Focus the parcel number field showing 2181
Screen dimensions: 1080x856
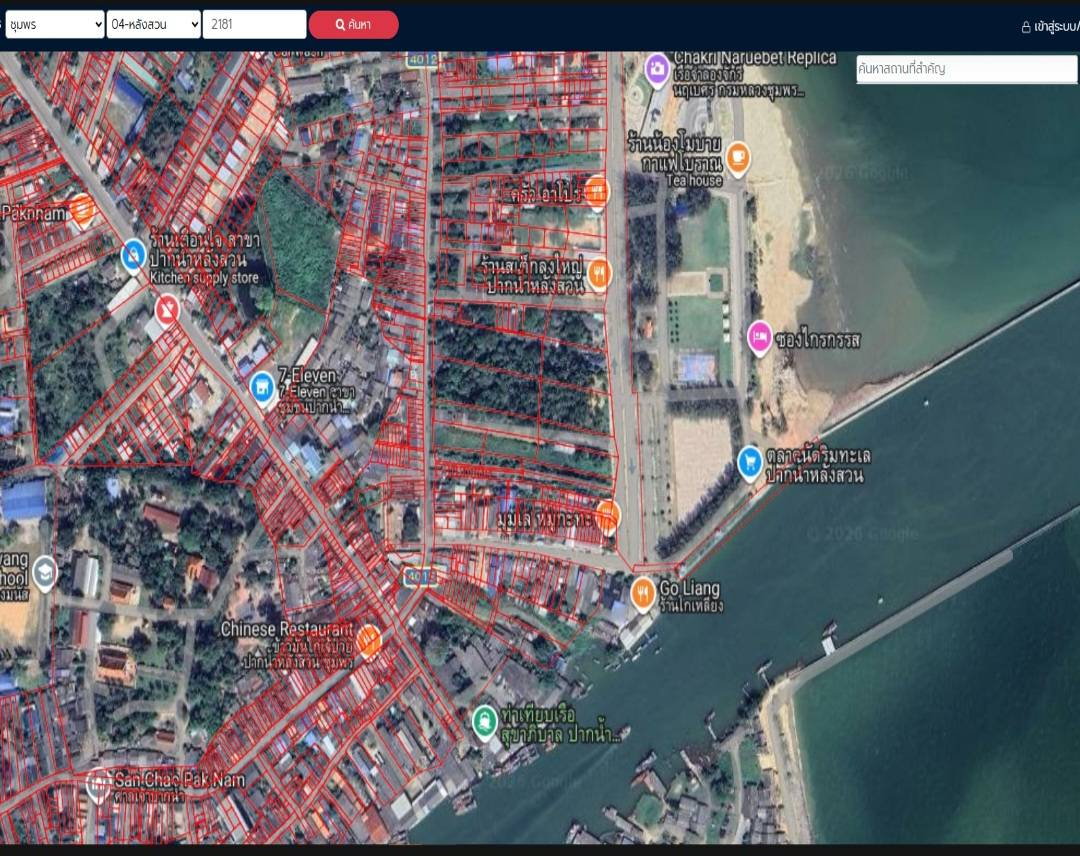(254, 25)
